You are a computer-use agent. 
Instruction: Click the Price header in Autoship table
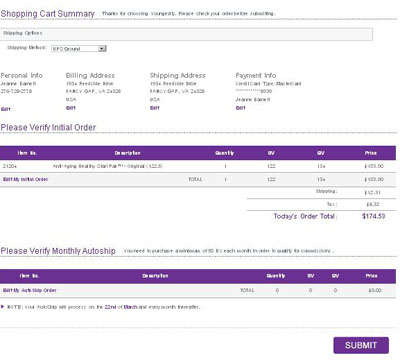point(371,276)
